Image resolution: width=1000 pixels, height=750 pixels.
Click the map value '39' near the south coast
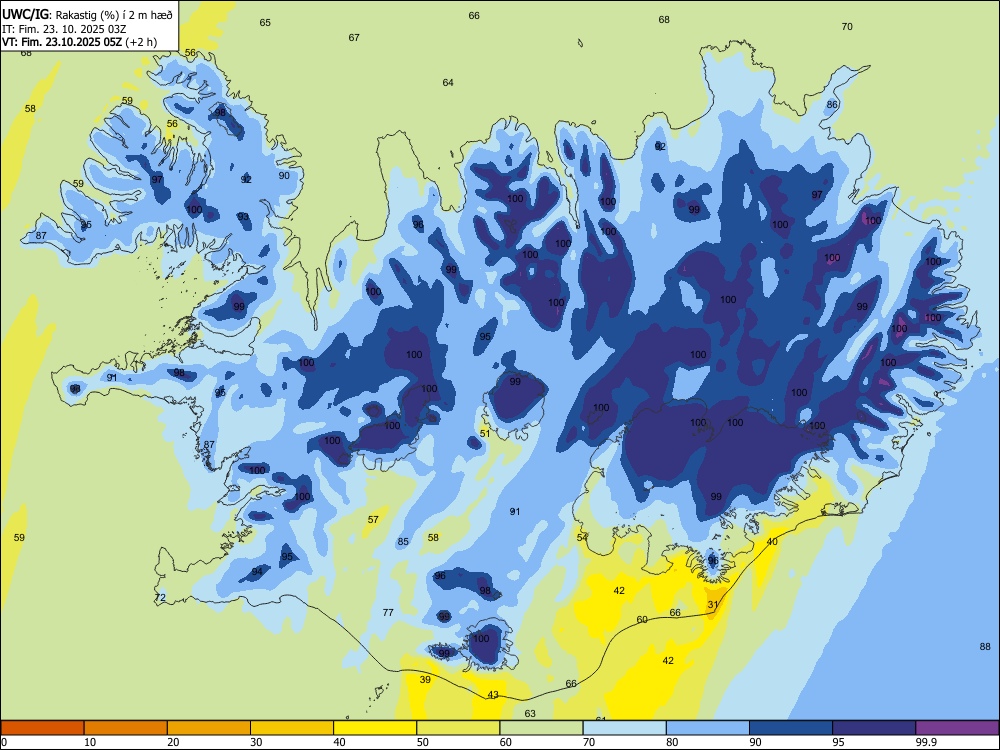[425, 680]
